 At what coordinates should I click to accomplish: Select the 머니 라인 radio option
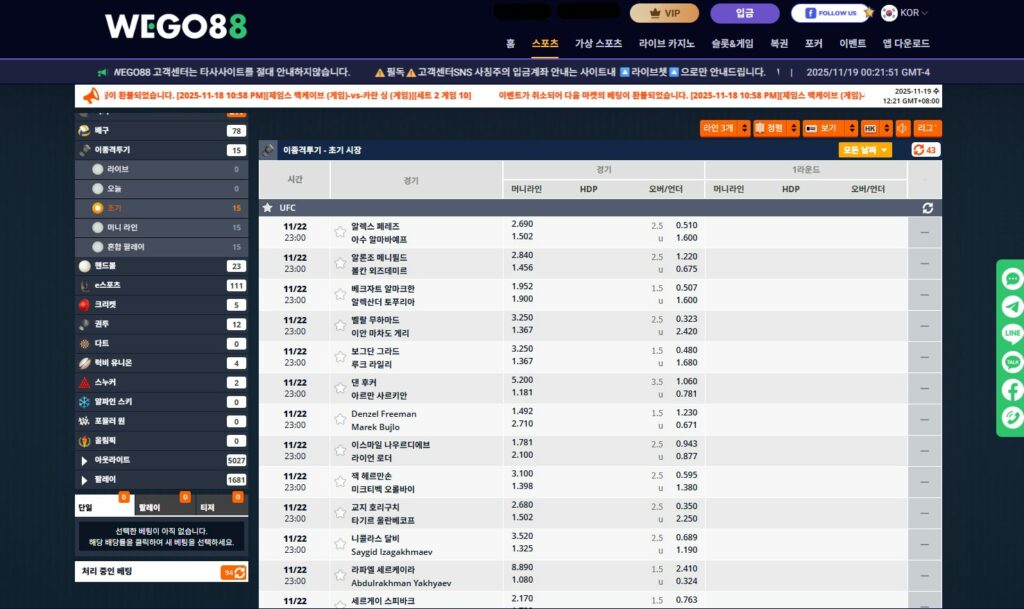[97, 228]
